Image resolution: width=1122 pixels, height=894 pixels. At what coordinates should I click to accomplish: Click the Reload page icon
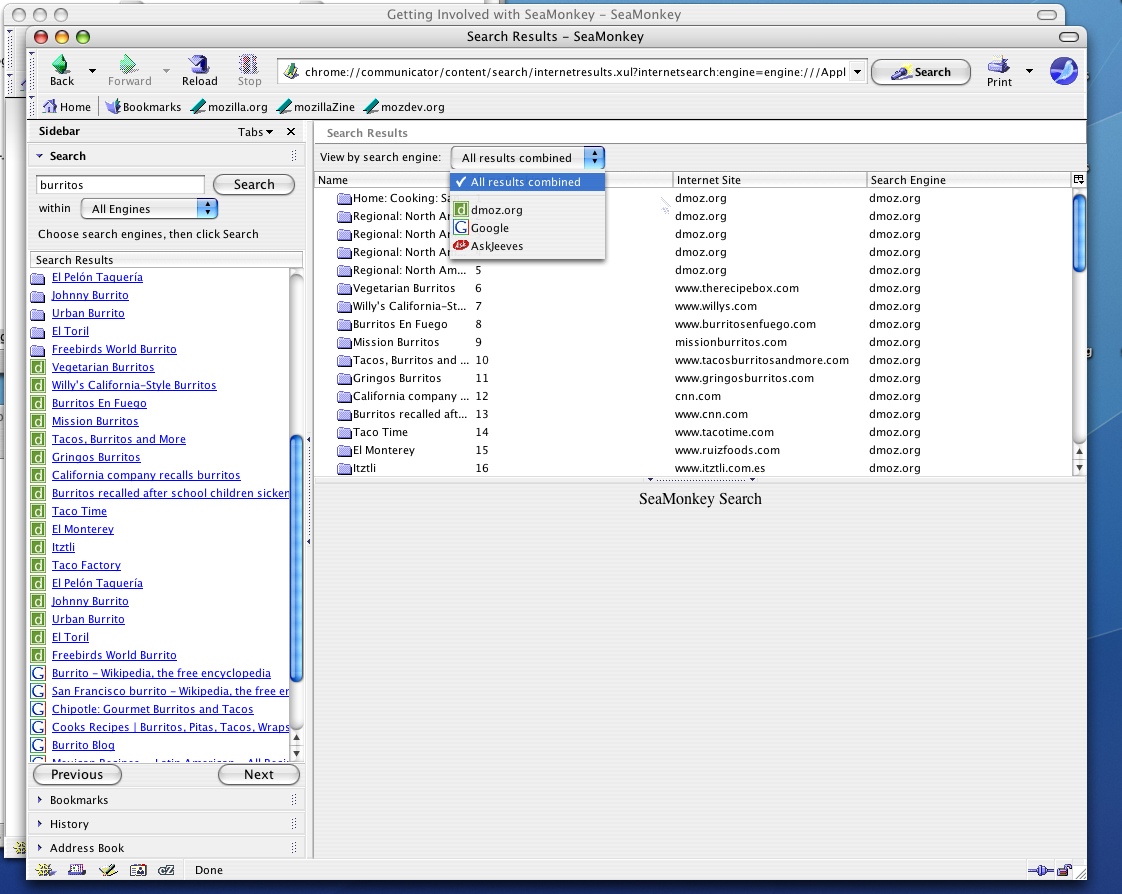pyautogui.click(x=199, y=64)
